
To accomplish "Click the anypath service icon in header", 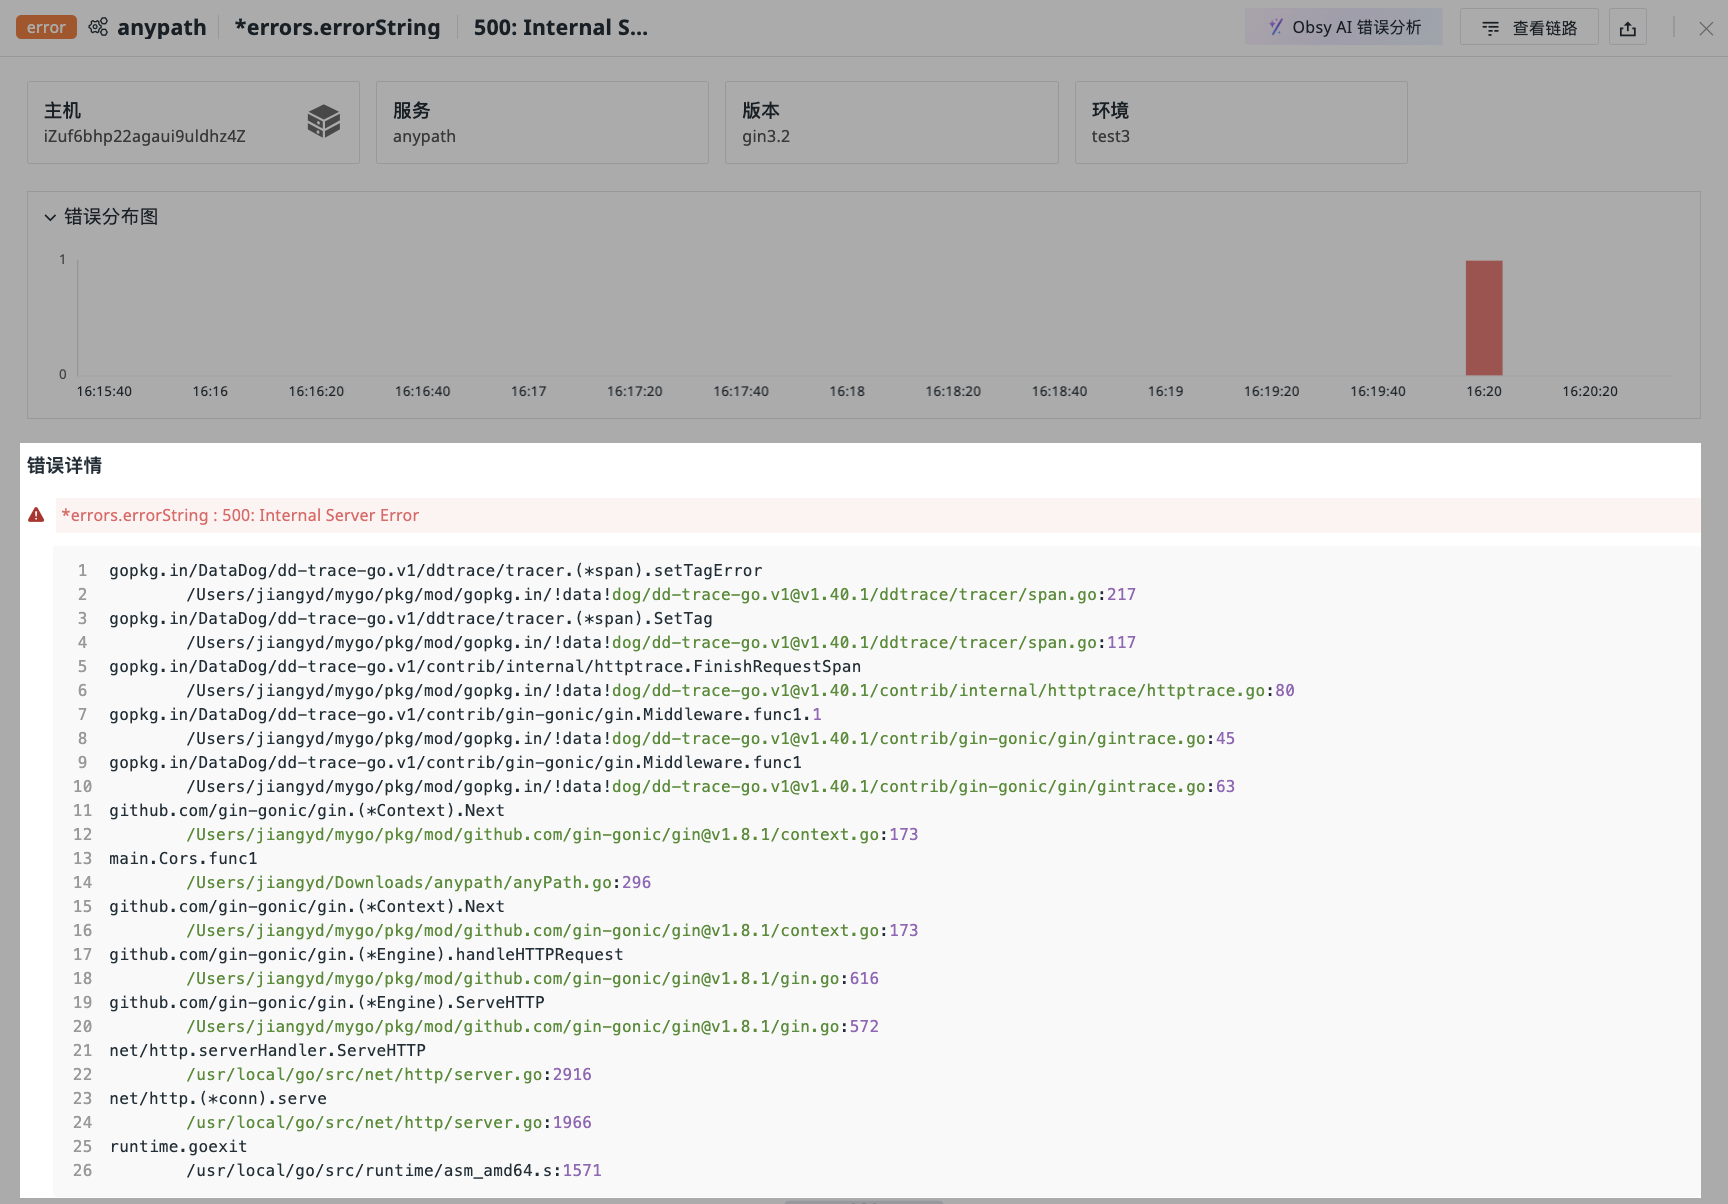I will [98, 27].
